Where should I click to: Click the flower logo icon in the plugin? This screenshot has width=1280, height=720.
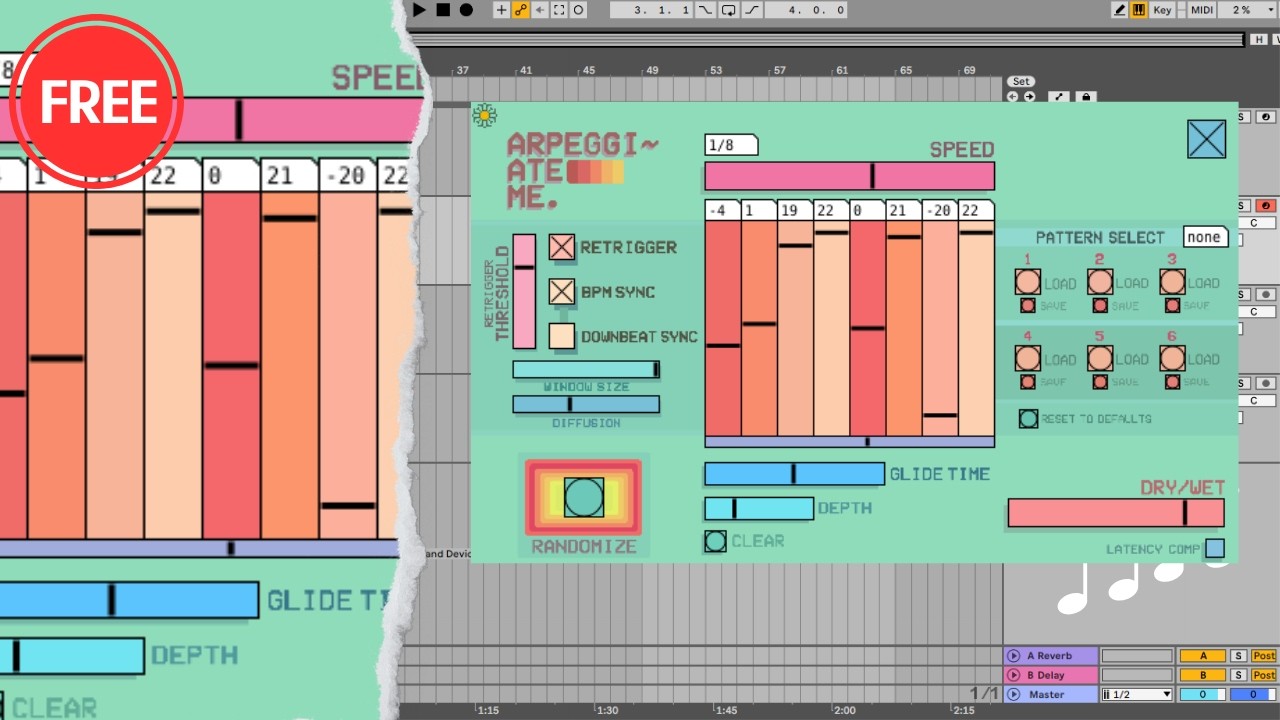pyautogui.click(x=485, y=115)
